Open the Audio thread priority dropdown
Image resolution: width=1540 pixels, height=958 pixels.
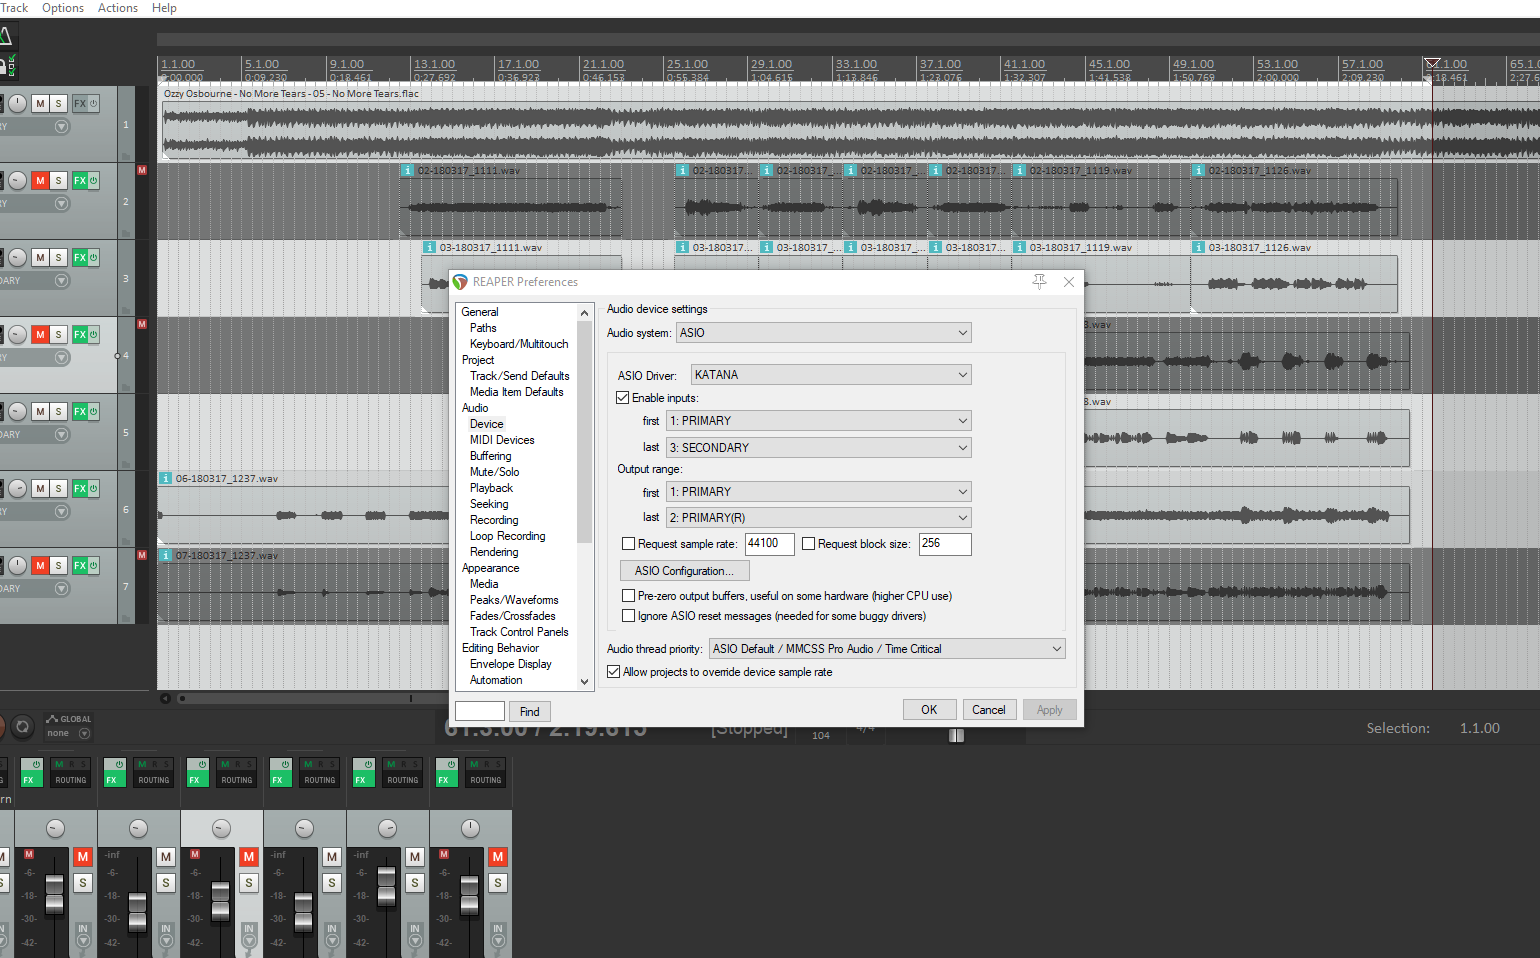887,649
